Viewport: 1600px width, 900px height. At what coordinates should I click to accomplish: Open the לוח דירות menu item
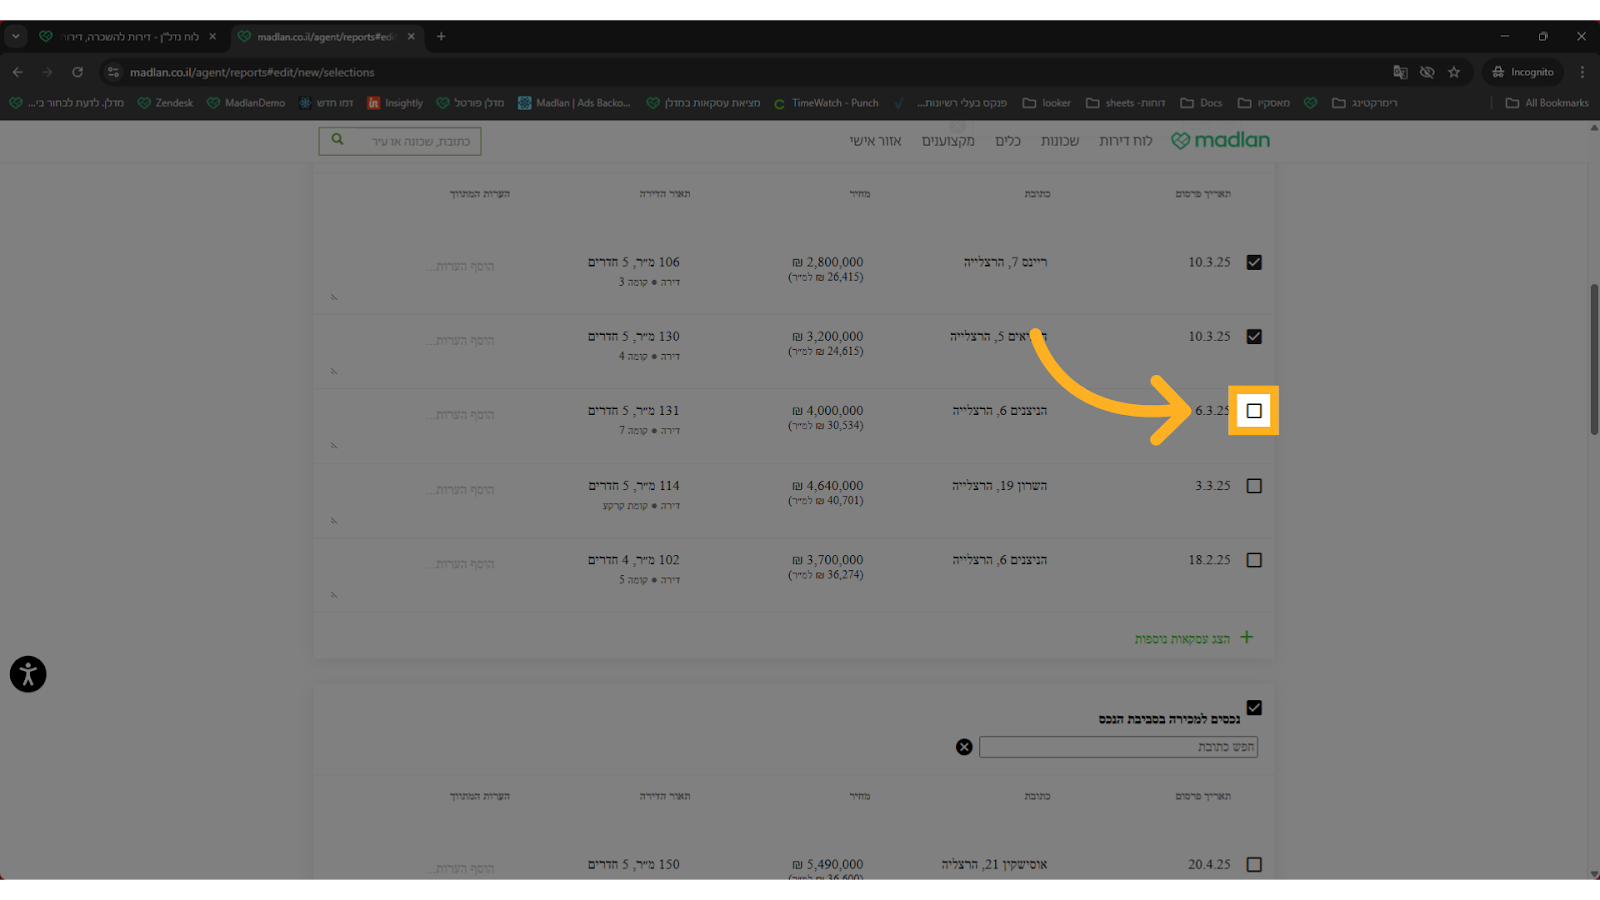[x=1125, y=141]
